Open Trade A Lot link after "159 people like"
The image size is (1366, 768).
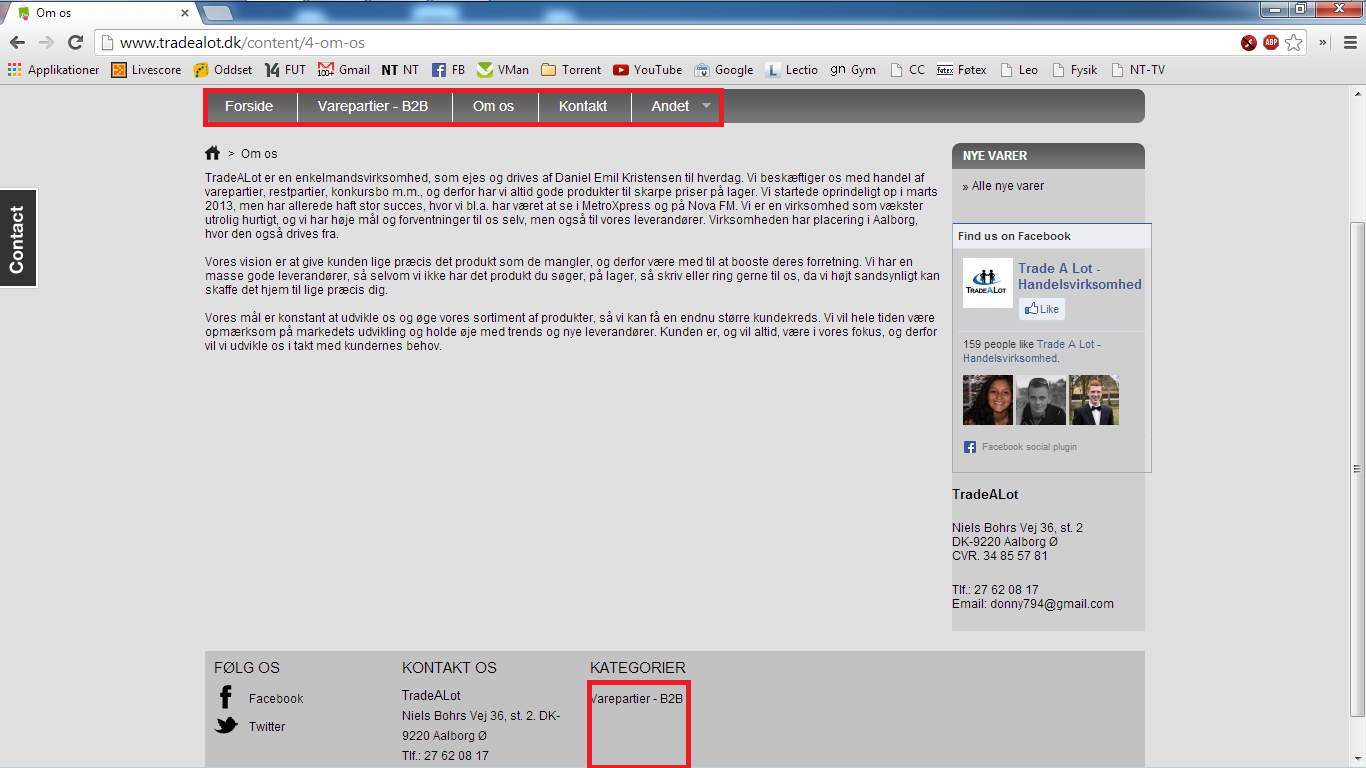(1031, 351)
